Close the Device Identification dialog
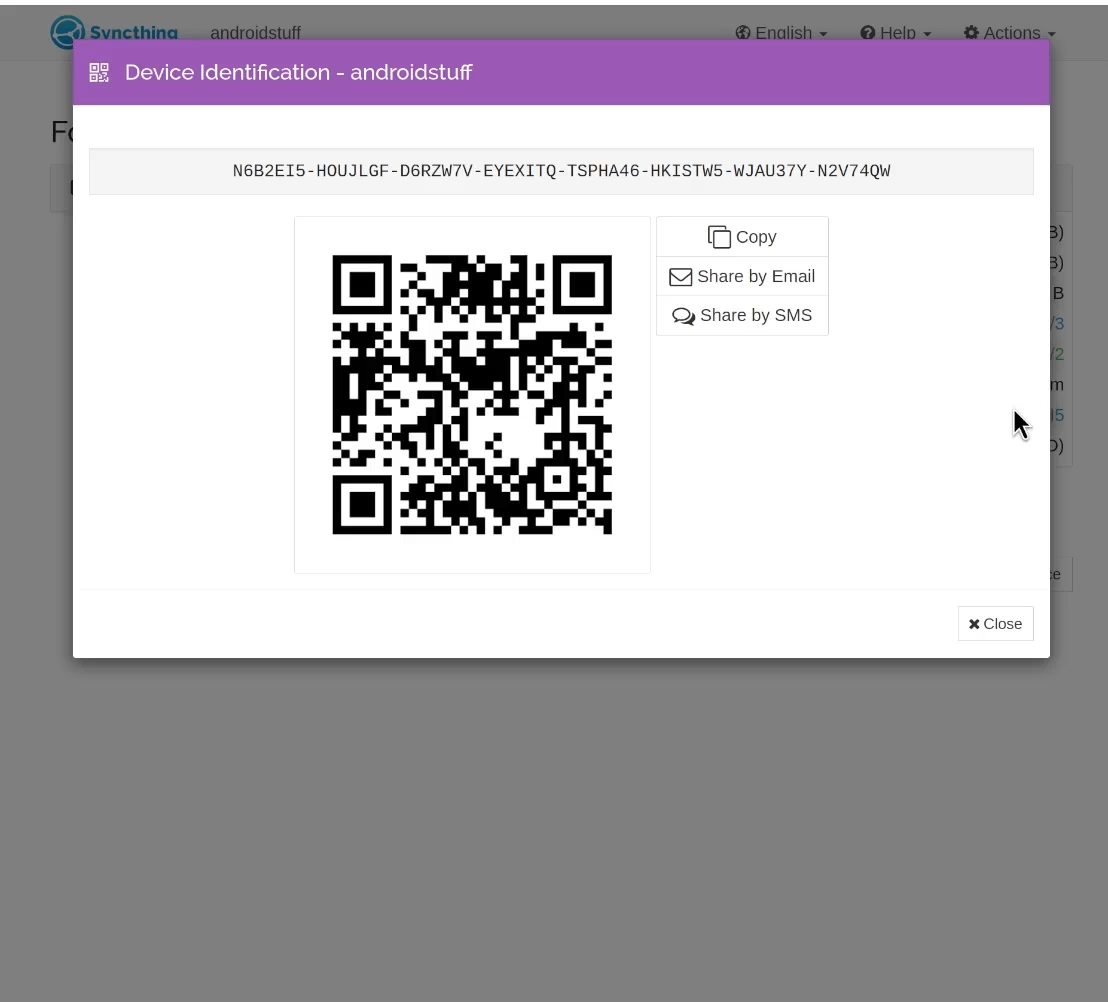Viewport: 1108px width, 1002px height. [x=995, y=623]
